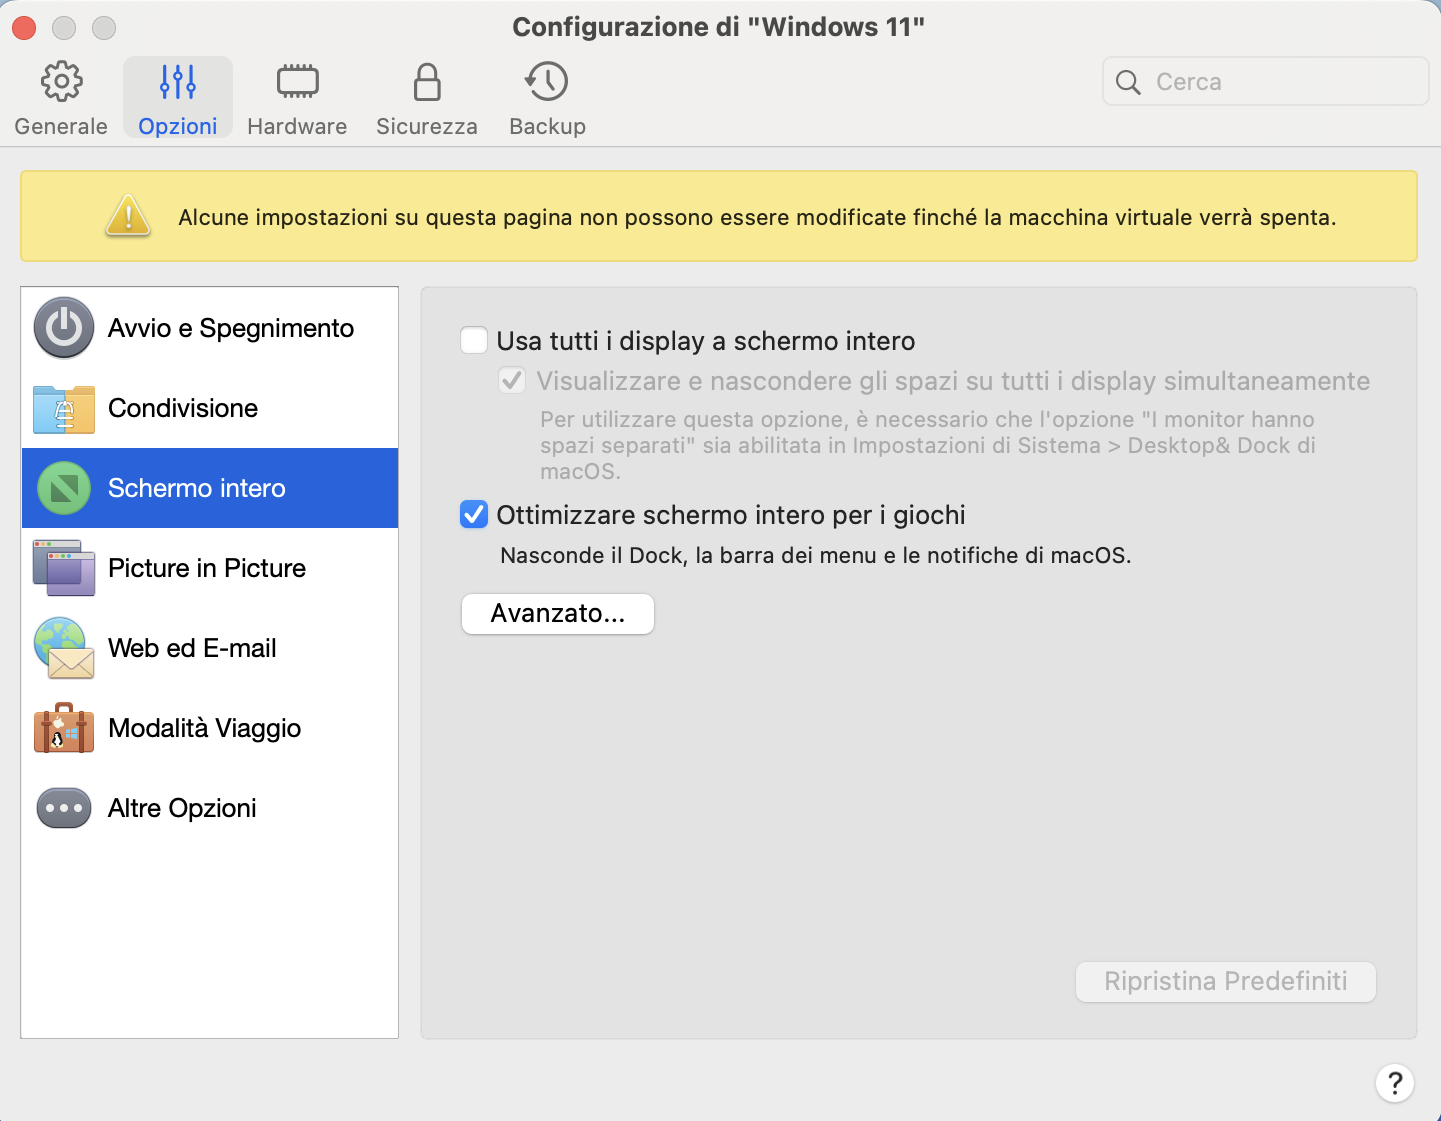Click the Altre Opzioni ellipsis icon
This screenshot has height=1121, width=1441.
click(64, 808)
